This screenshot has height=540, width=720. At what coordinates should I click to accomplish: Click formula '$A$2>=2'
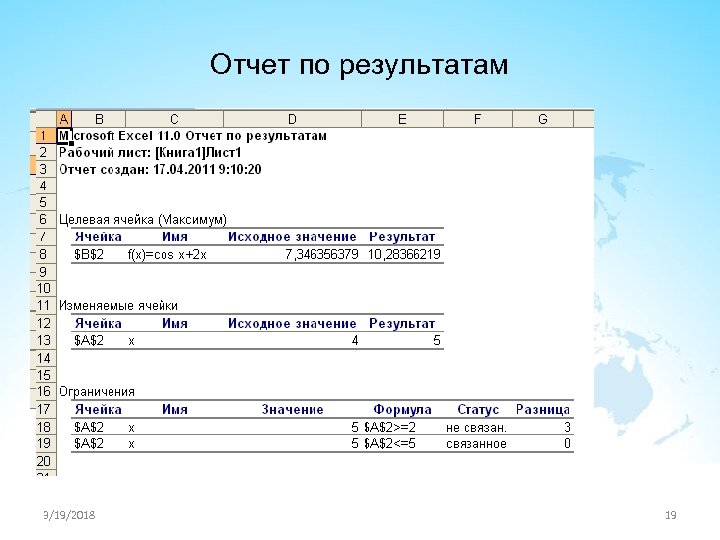(390, 428)
